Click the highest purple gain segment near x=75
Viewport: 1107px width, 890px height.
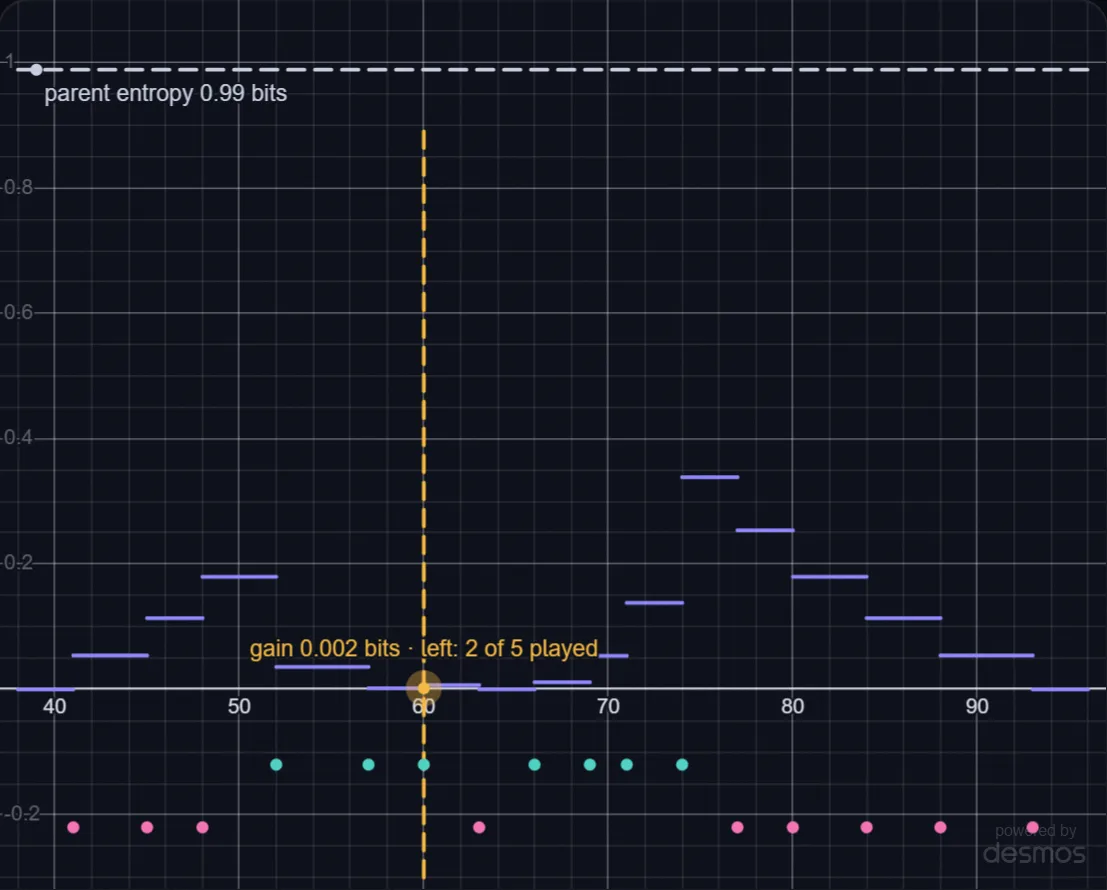pos(710,477)
